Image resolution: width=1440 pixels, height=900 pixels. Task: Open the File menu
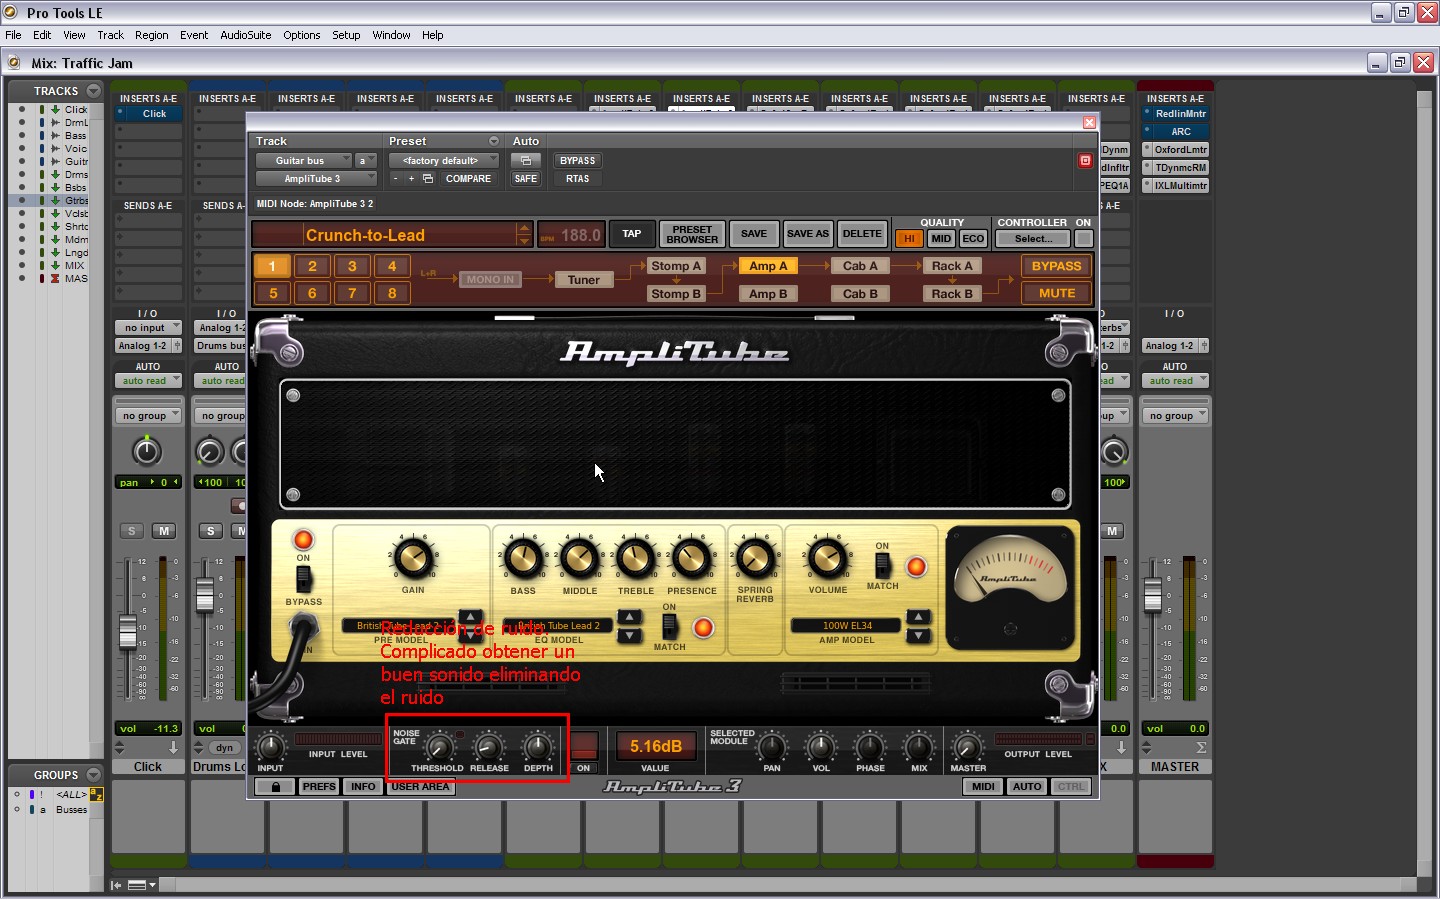click(13, 35)
